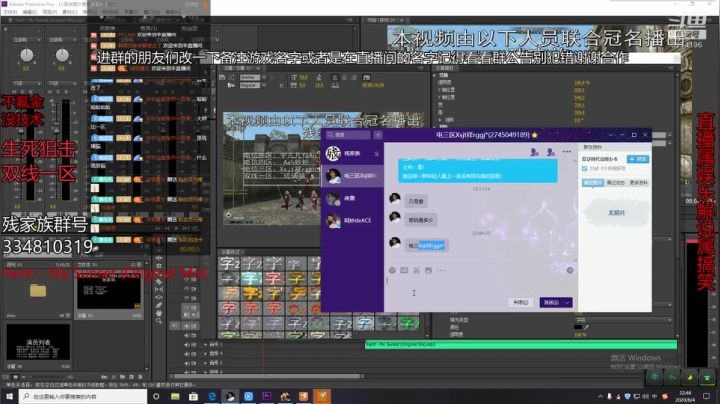Select the Slip tool in Premiere toolbox
The height and width of the screenshot is (404, 720).
tap(159, 289)
